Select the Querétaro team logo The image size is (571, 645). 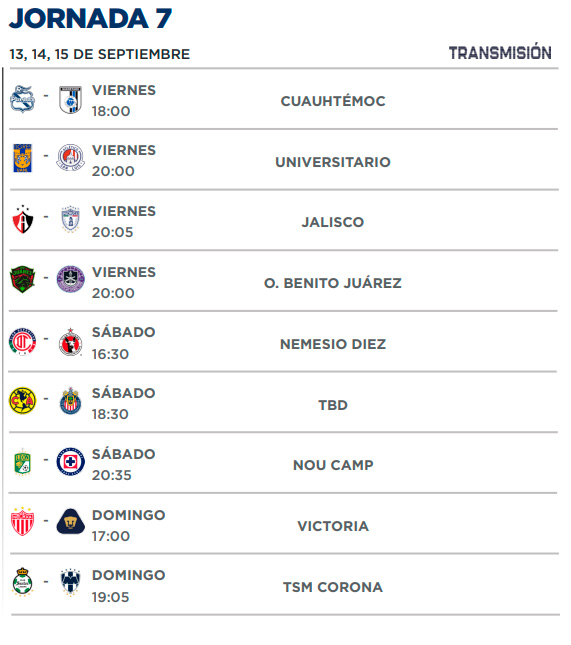click(x=70, y=100)
